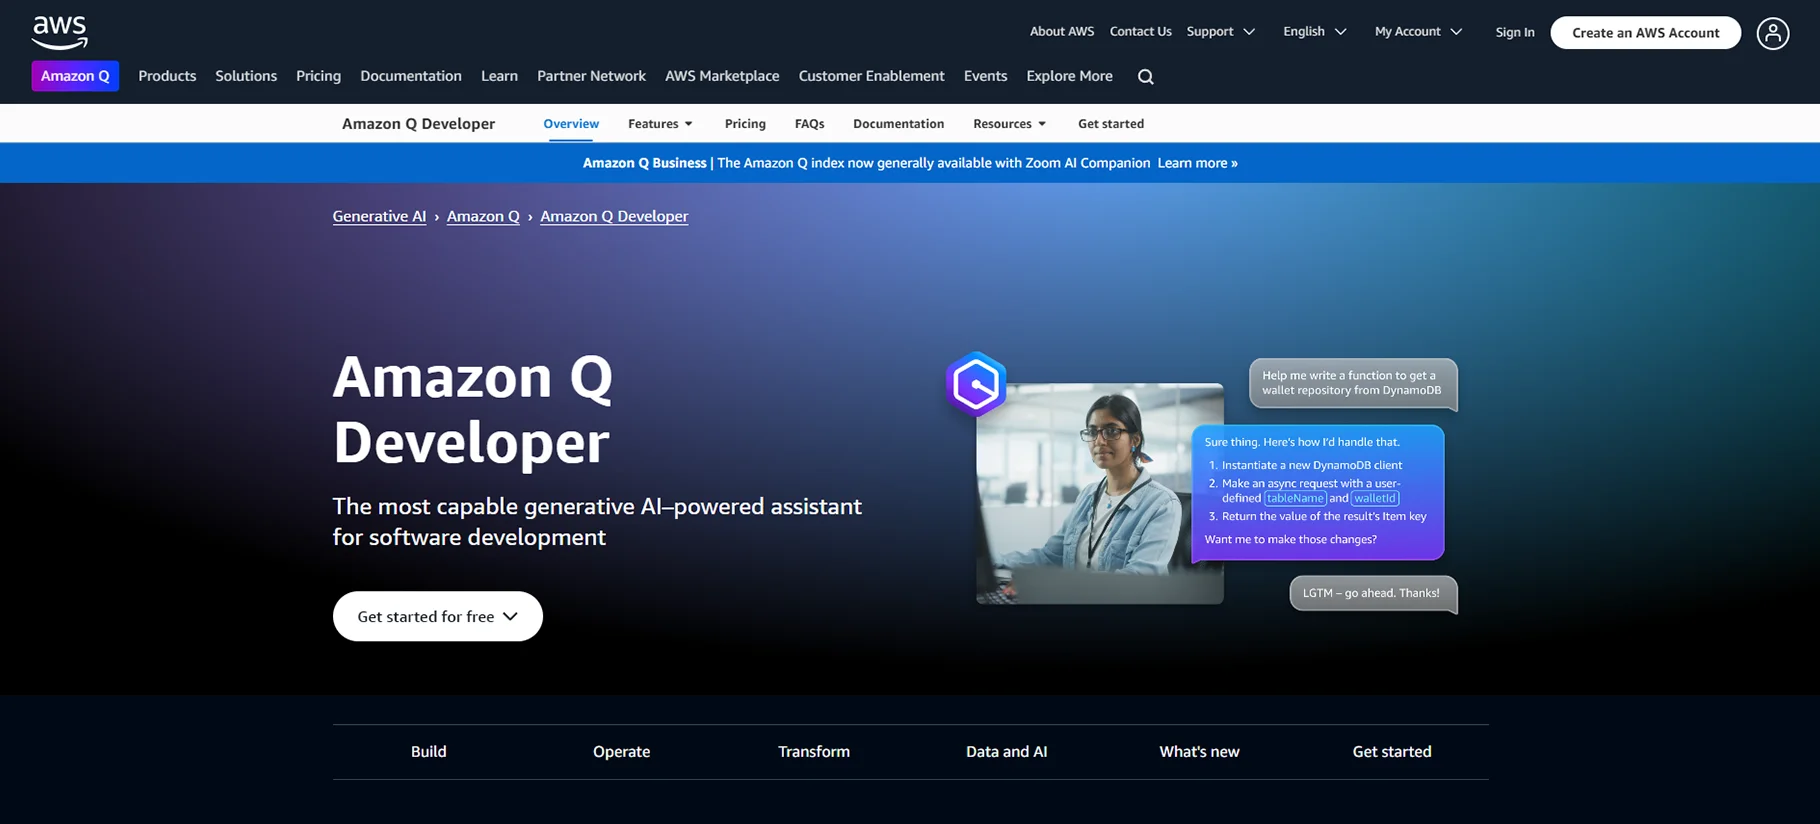This screenshot has height=824, width=1820.
Task: Open Get started in the sub-navigation bar
Action: (1111, 124)
